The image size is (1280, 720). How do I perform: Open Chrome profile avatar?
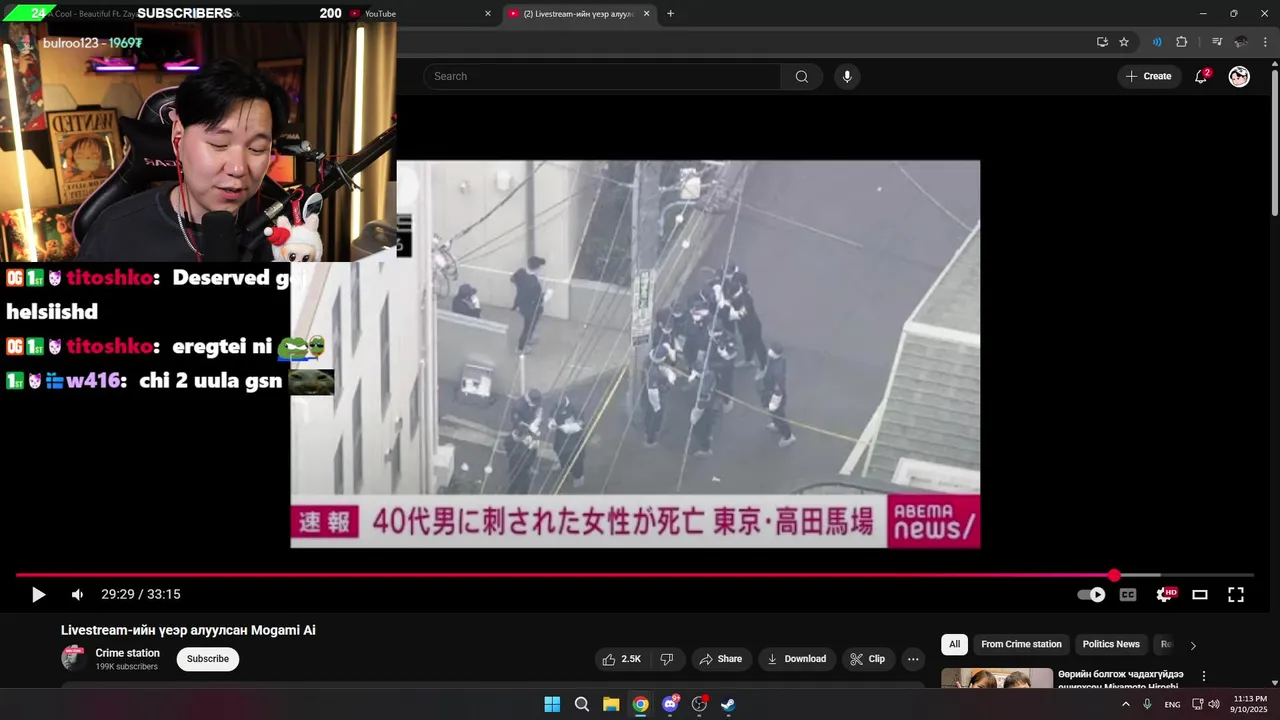click(x=1241, y=42)
